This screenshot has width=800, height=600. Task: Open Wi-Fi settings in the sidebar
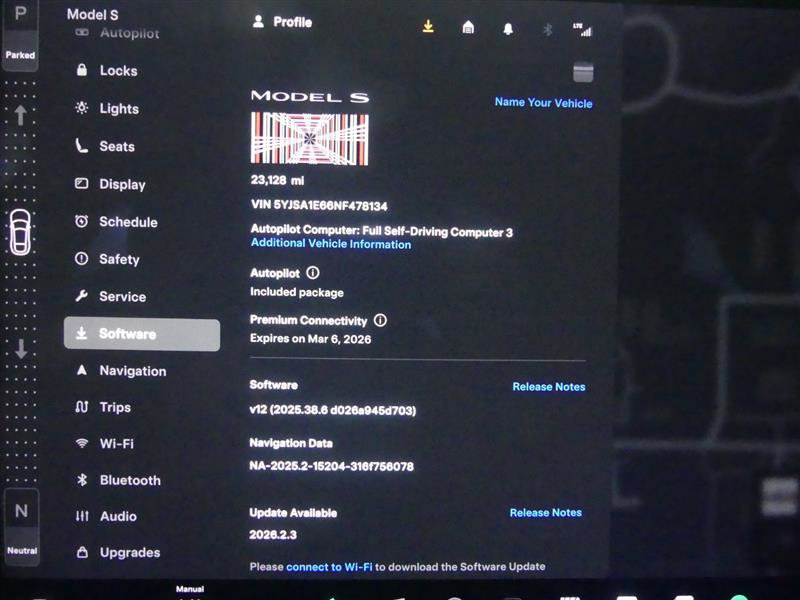point(113,443)
